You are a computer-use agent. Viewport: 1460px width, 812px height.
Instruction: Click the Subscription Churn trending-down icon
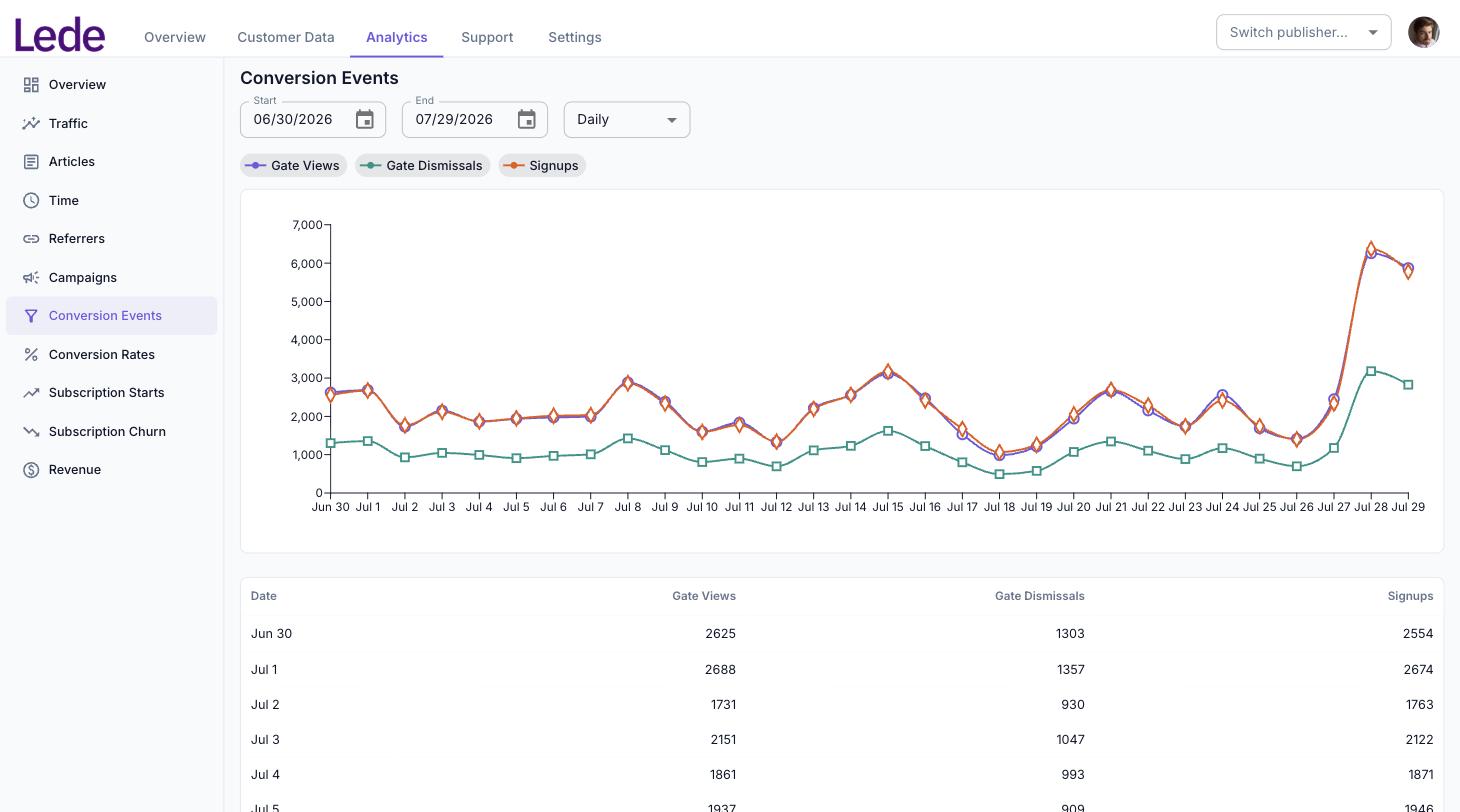(x=31, y=432)
